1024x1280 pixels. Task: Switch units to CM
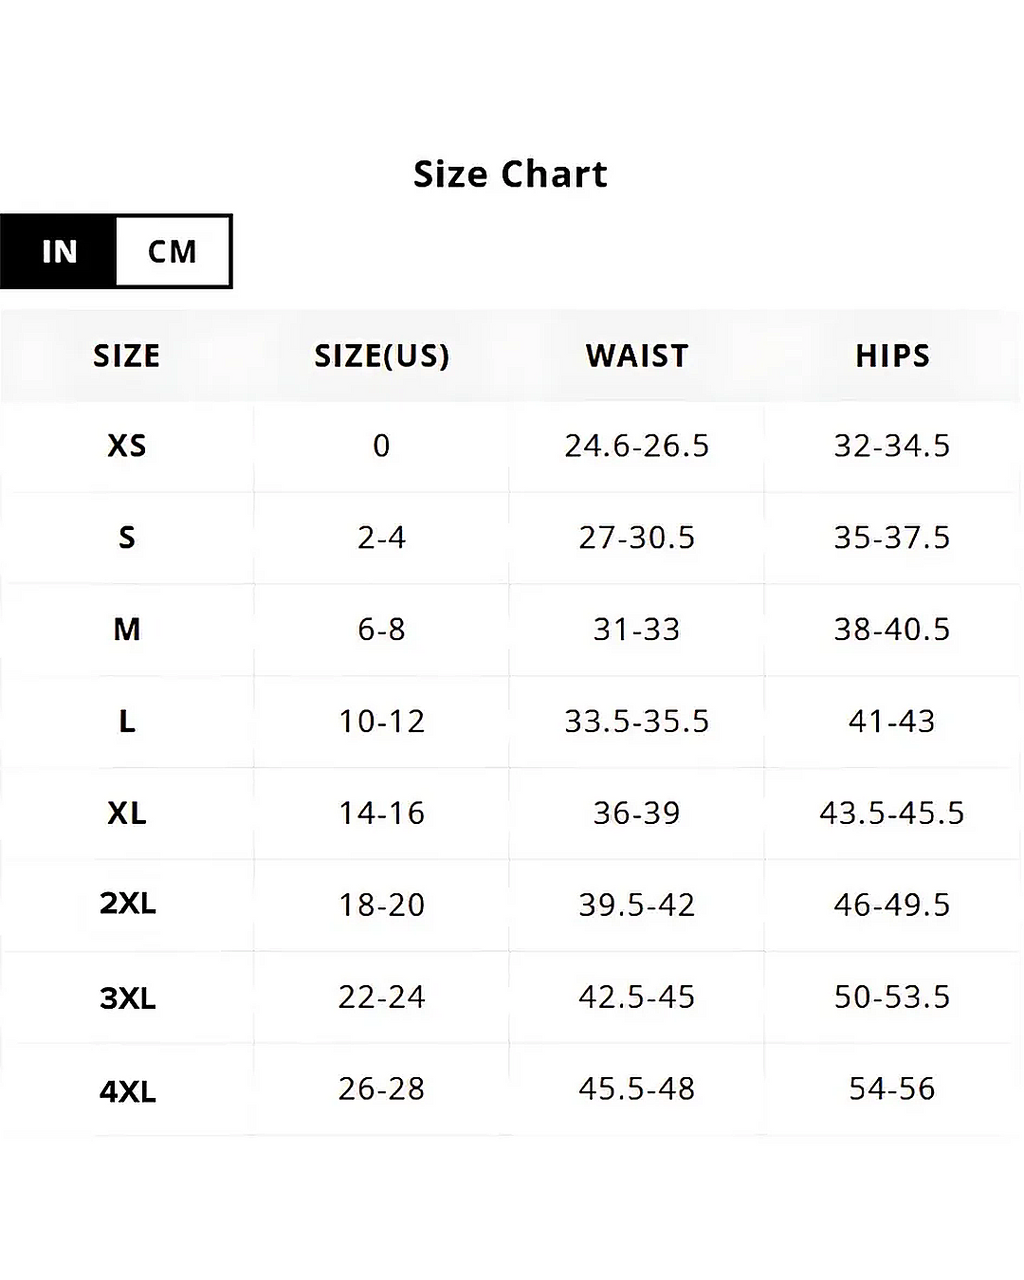(x=172, y=251)
